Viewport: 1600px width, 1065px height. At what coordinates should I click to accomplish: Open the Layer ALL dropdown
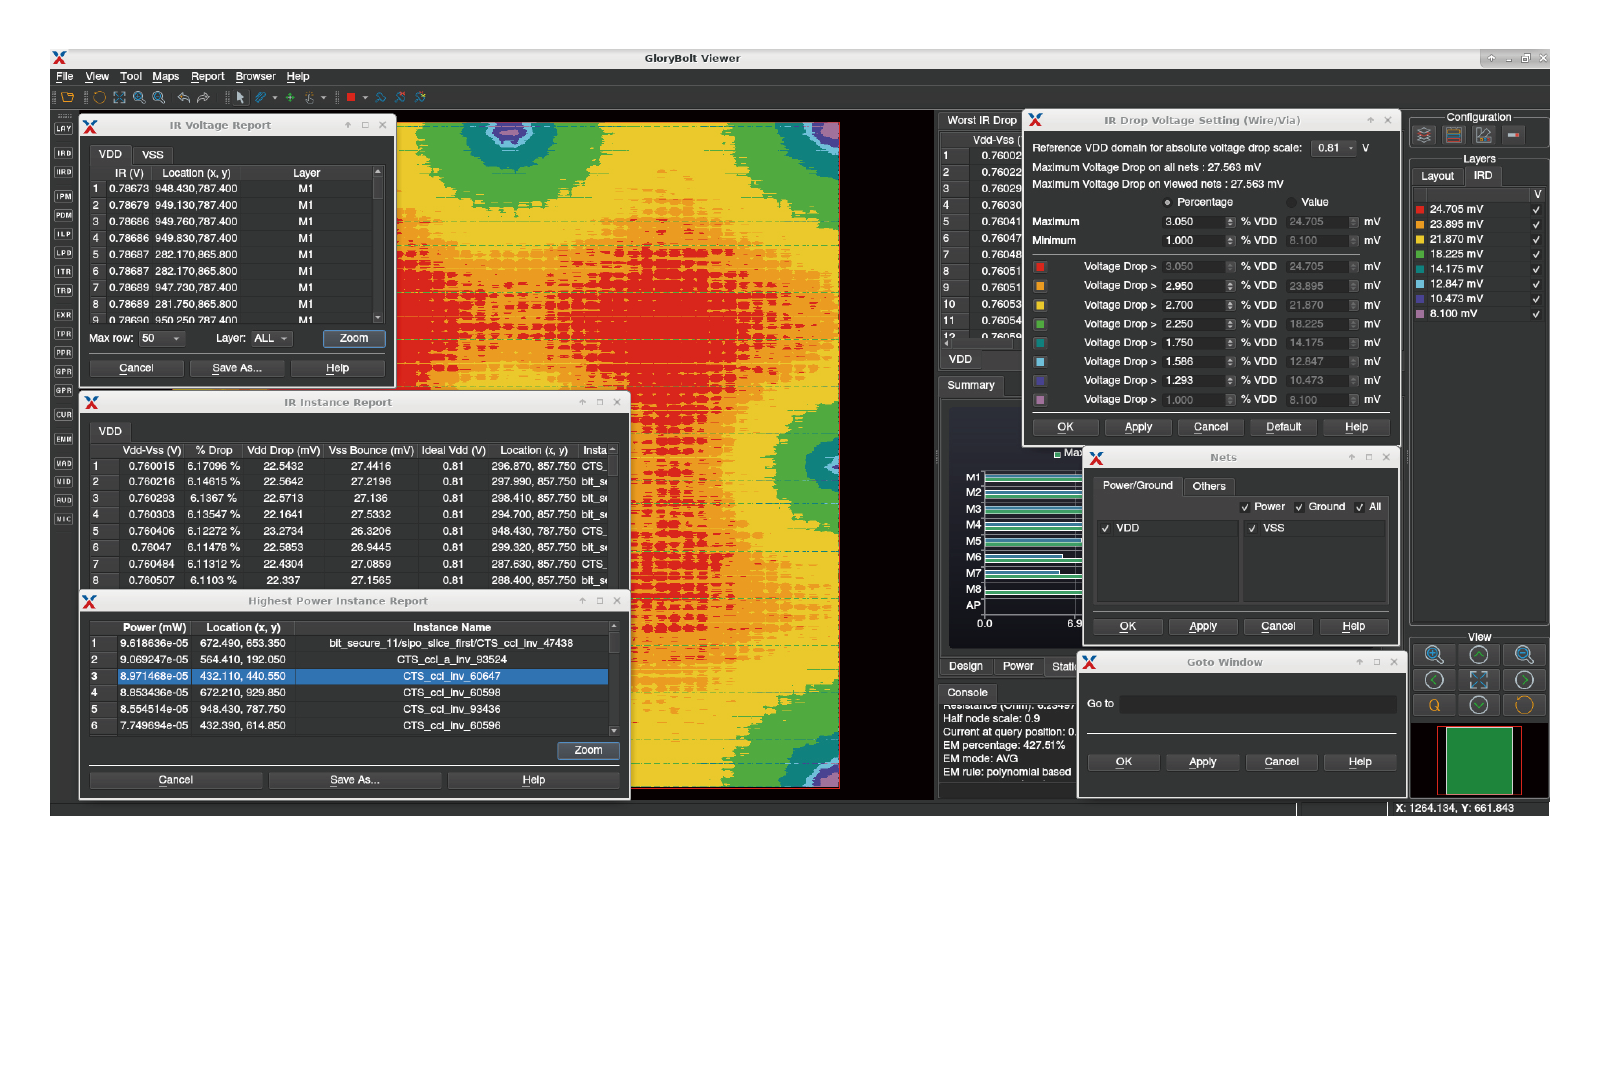(270, 339)
